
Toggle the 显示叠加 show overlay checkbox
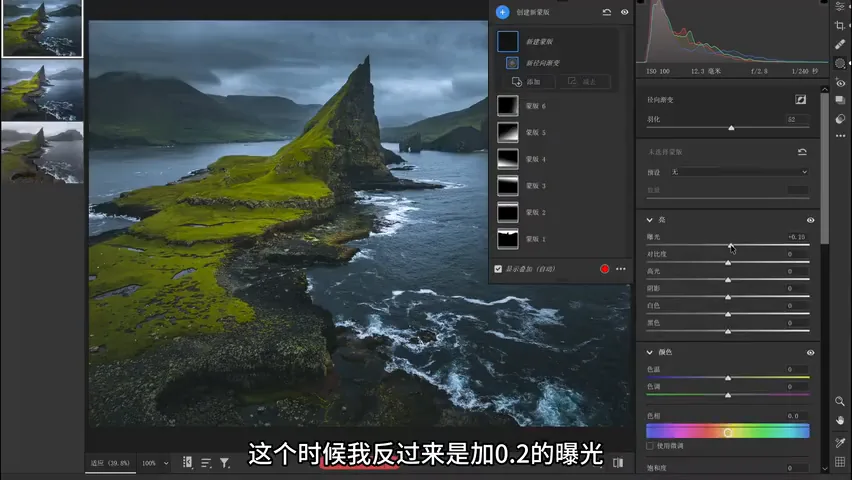(498, 269)
